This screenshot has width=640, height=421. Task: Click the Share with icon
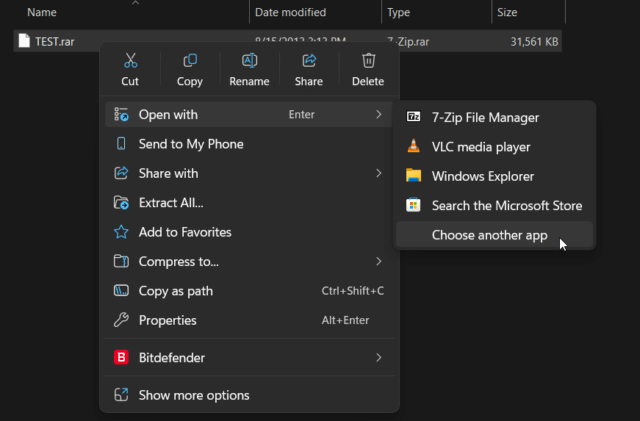click(121, 173)
